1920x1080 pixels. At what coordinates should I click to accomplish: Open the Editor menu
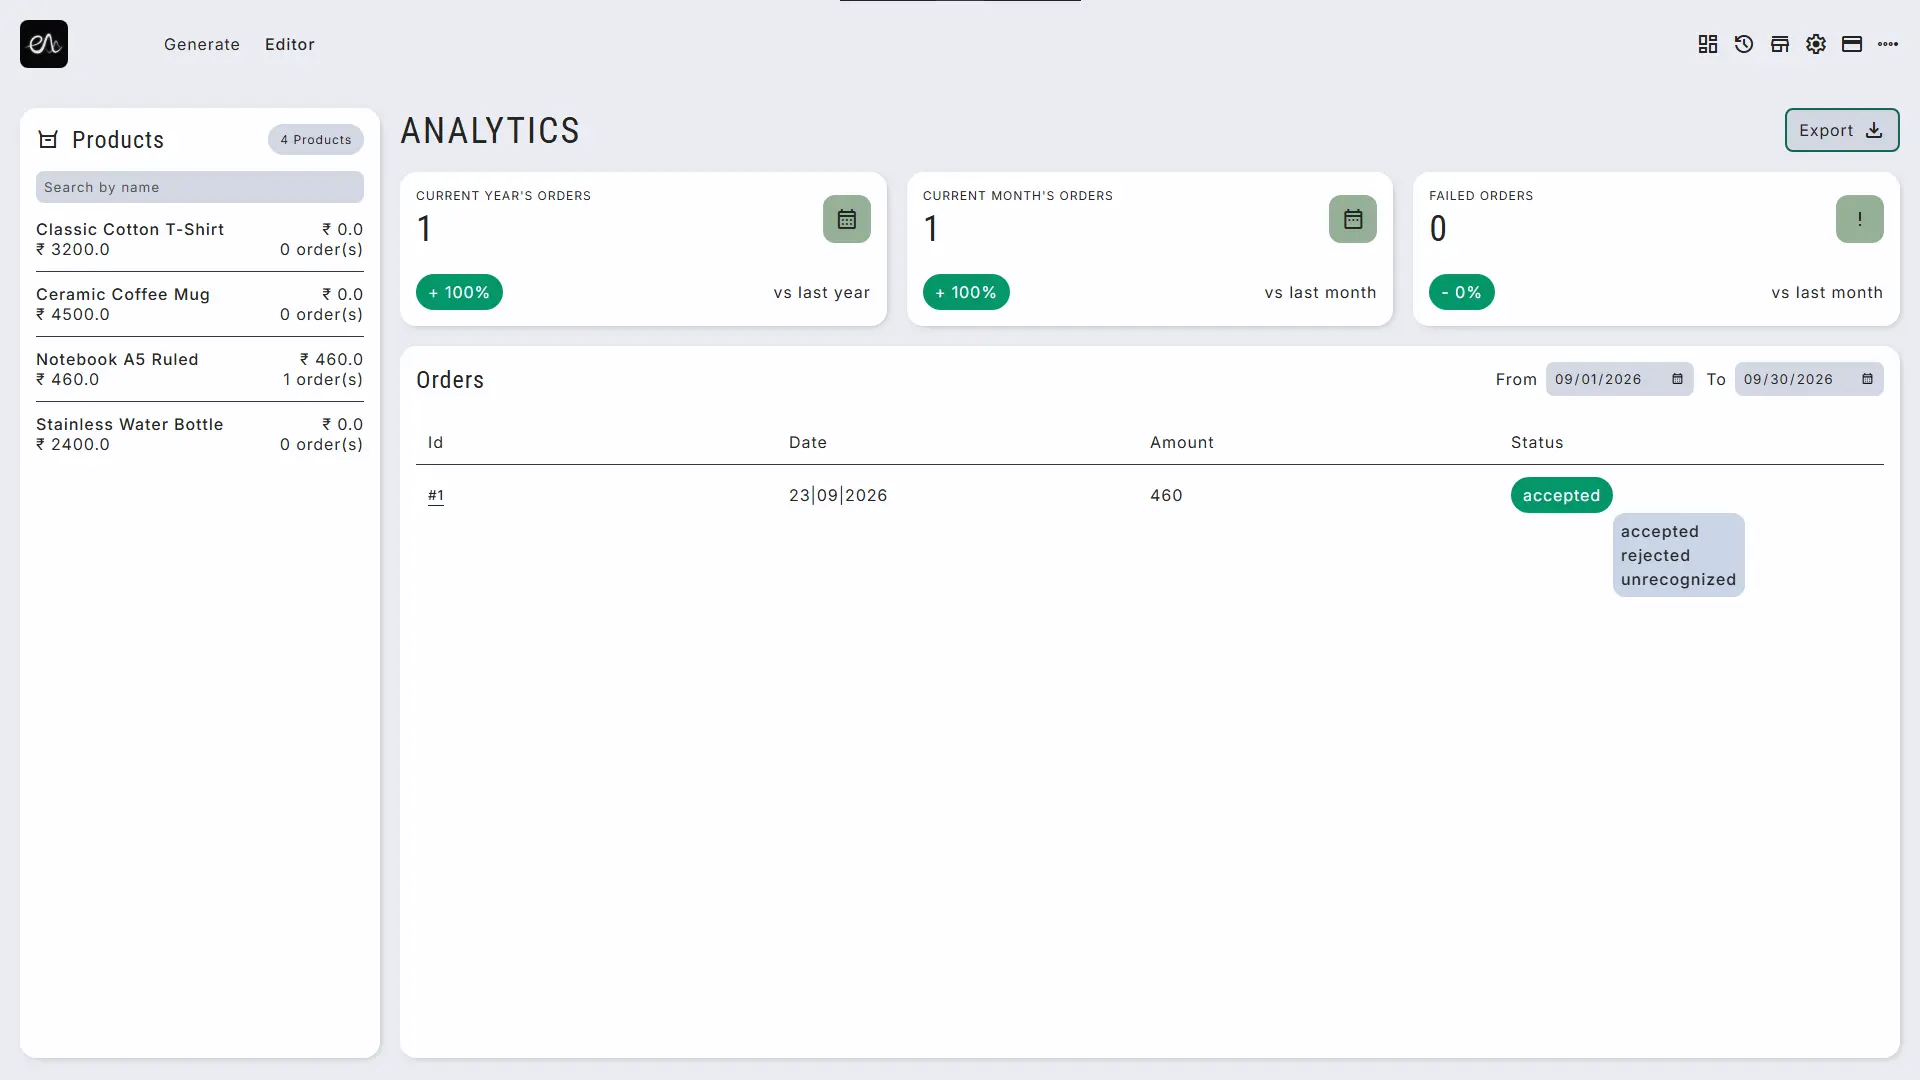[x=290, y=44]
